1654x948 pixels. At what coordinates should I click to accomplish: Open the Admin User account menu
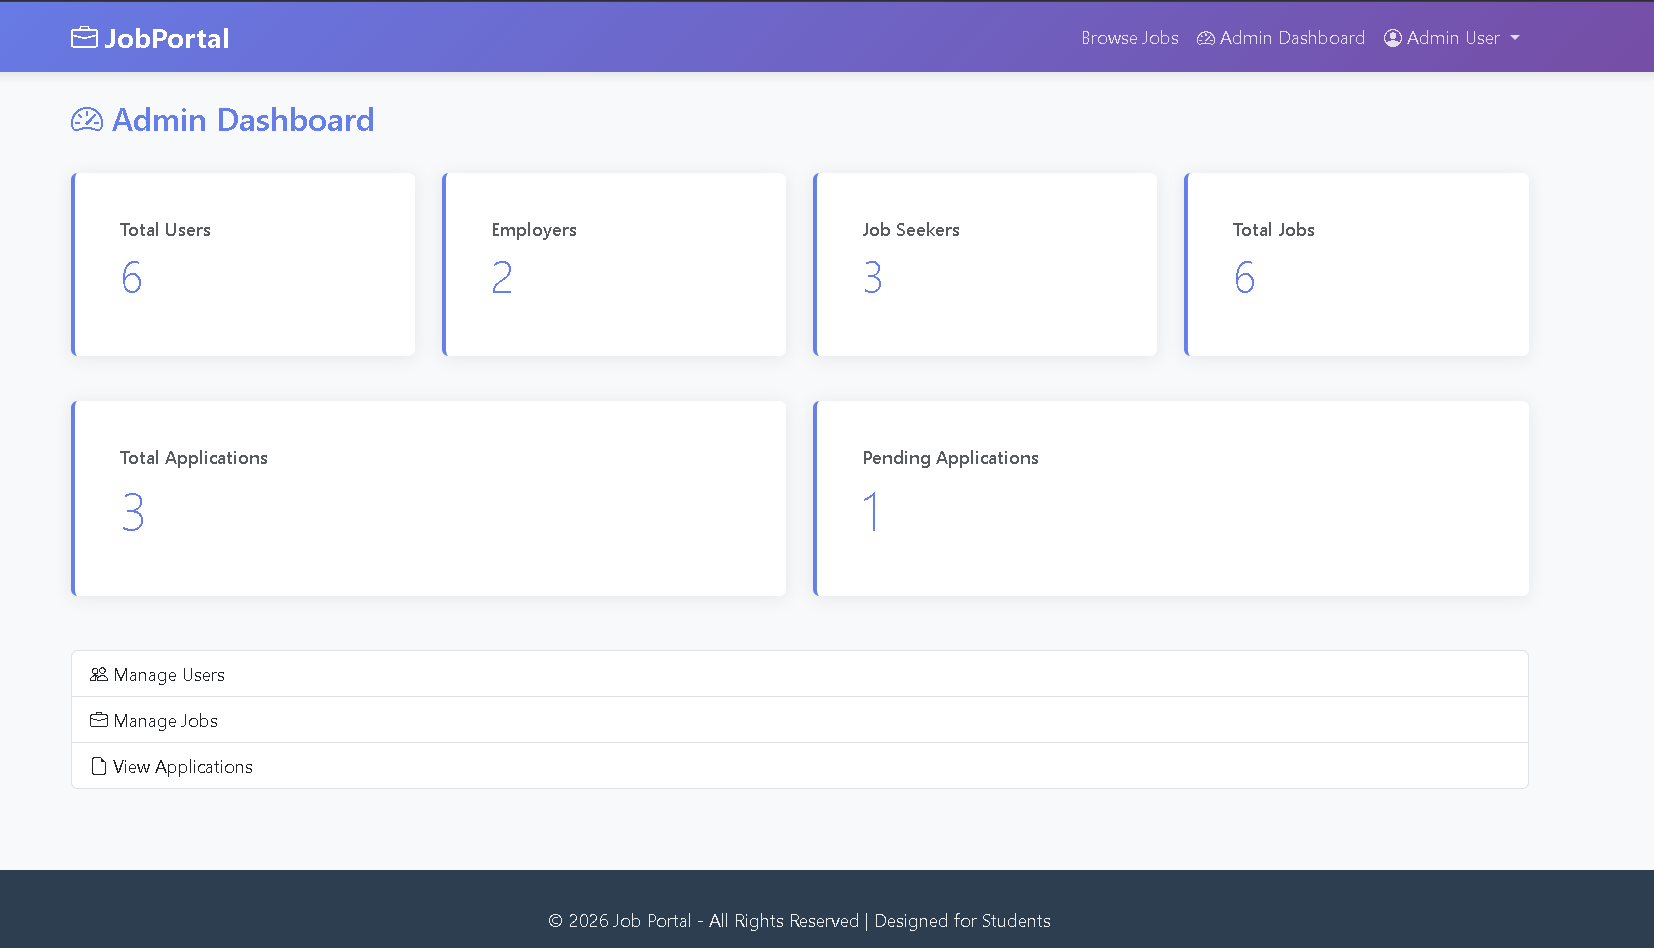point(1452,38)
